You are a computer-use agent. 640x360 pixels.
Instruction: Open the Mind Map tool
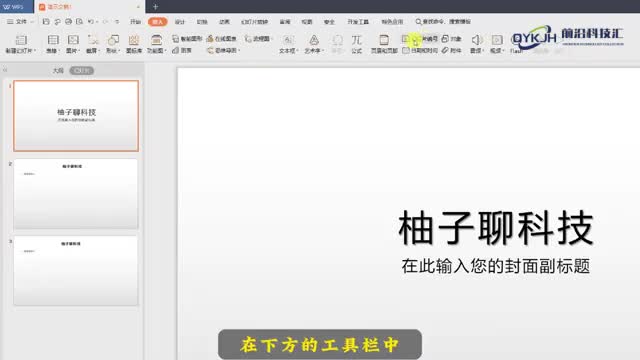[x=223, y=50]
